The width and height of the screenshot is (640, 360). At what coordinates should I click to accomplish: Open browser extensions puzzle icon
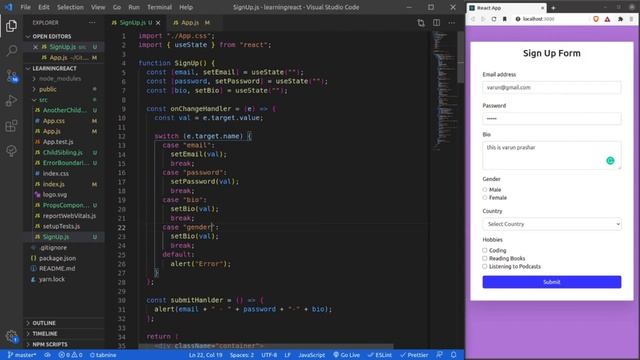click(620, 19)
